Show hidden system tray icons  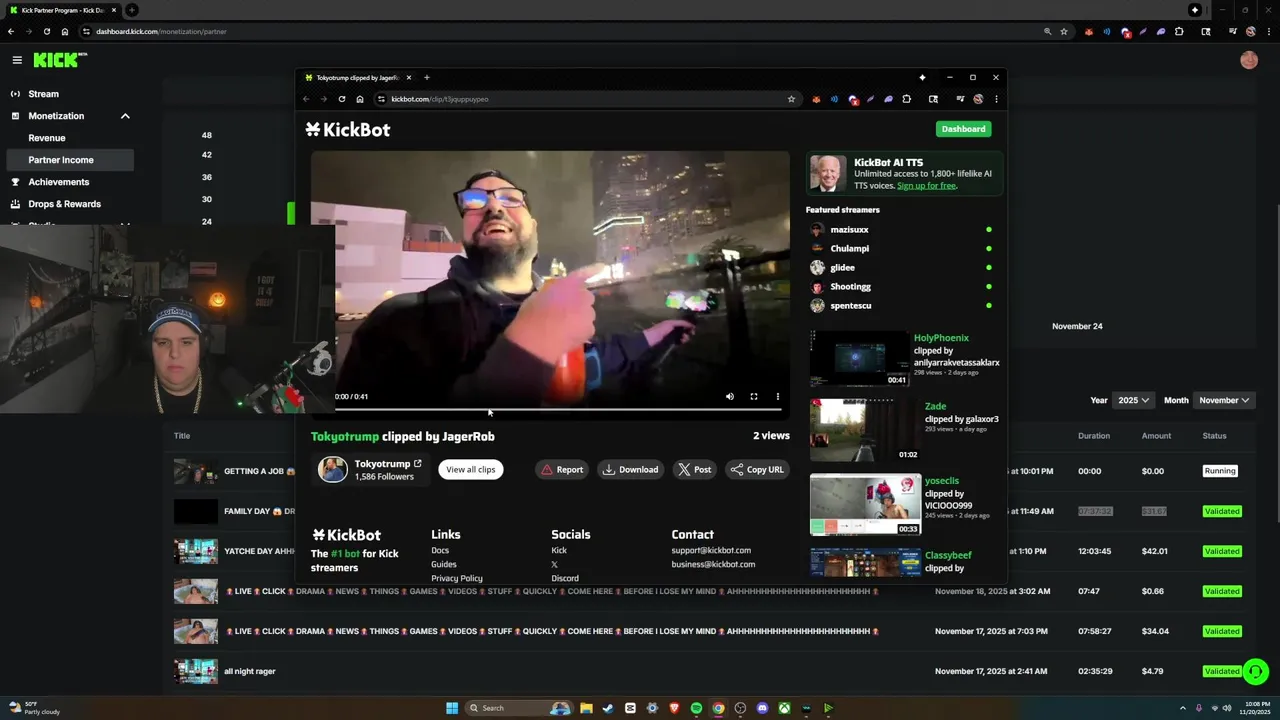pos(1183,708)
